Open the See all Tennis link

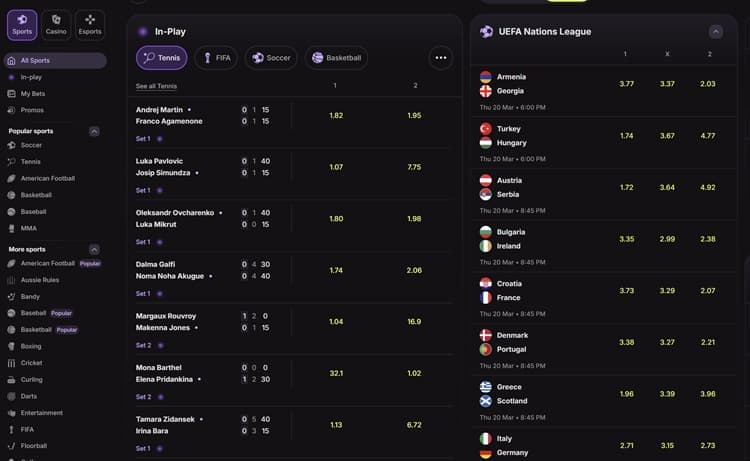click(157, 87)
